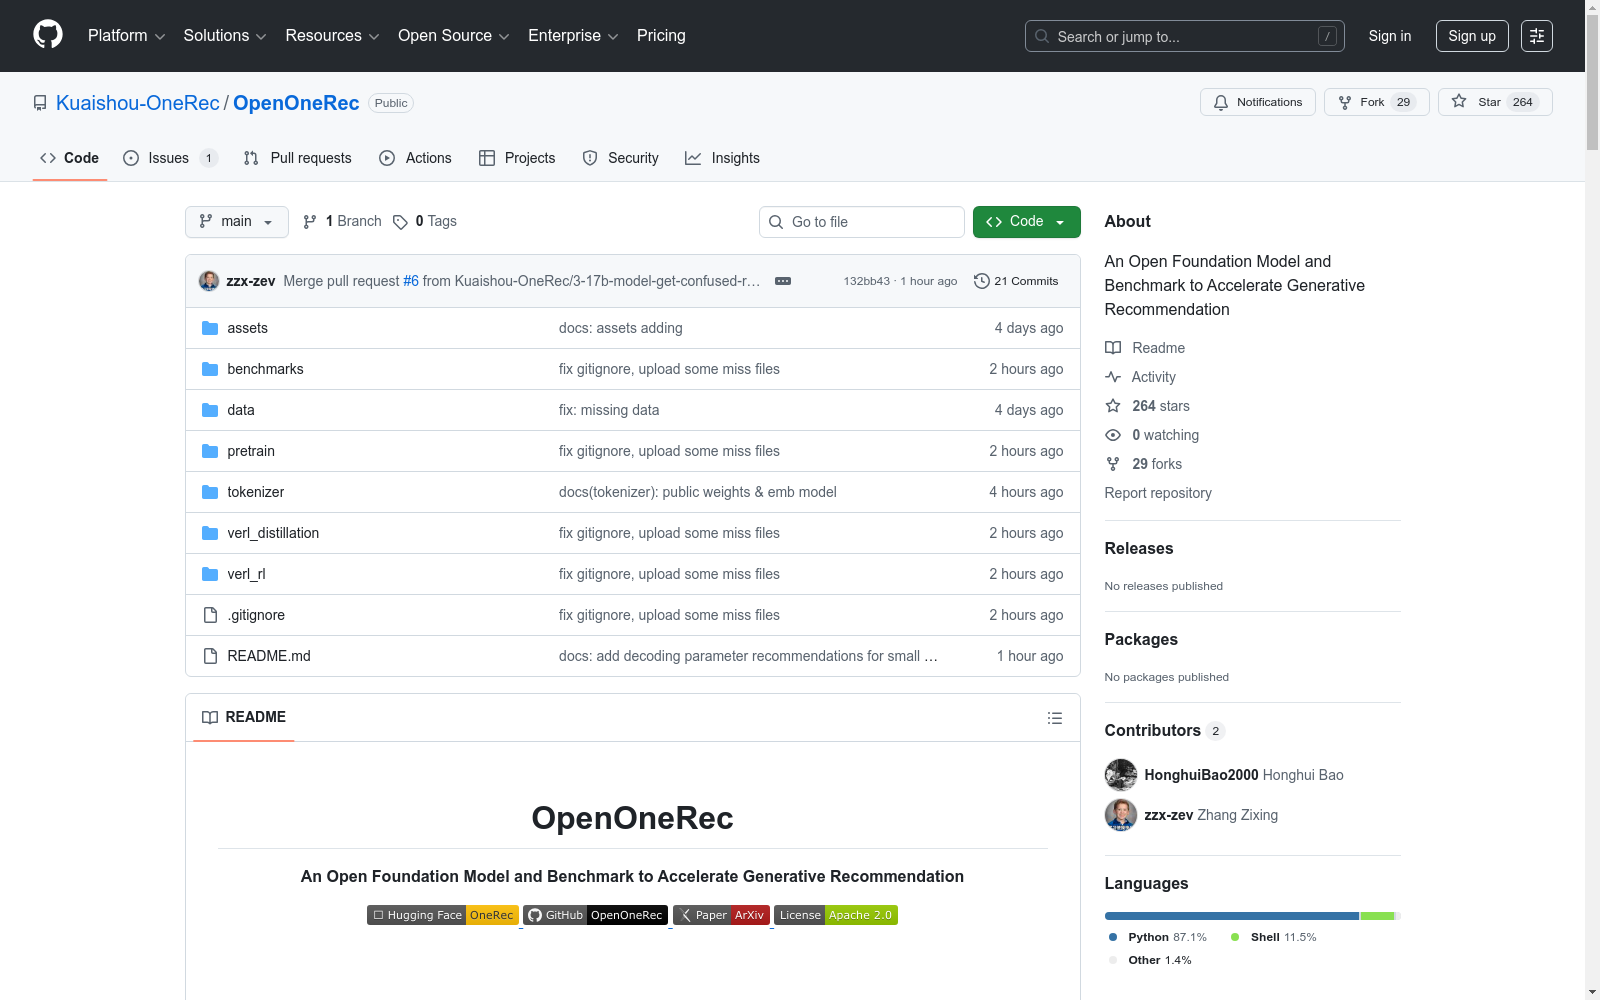Switch to the Issues tab
Screen dimensions: 1600x1000
[x=170, y=158]
